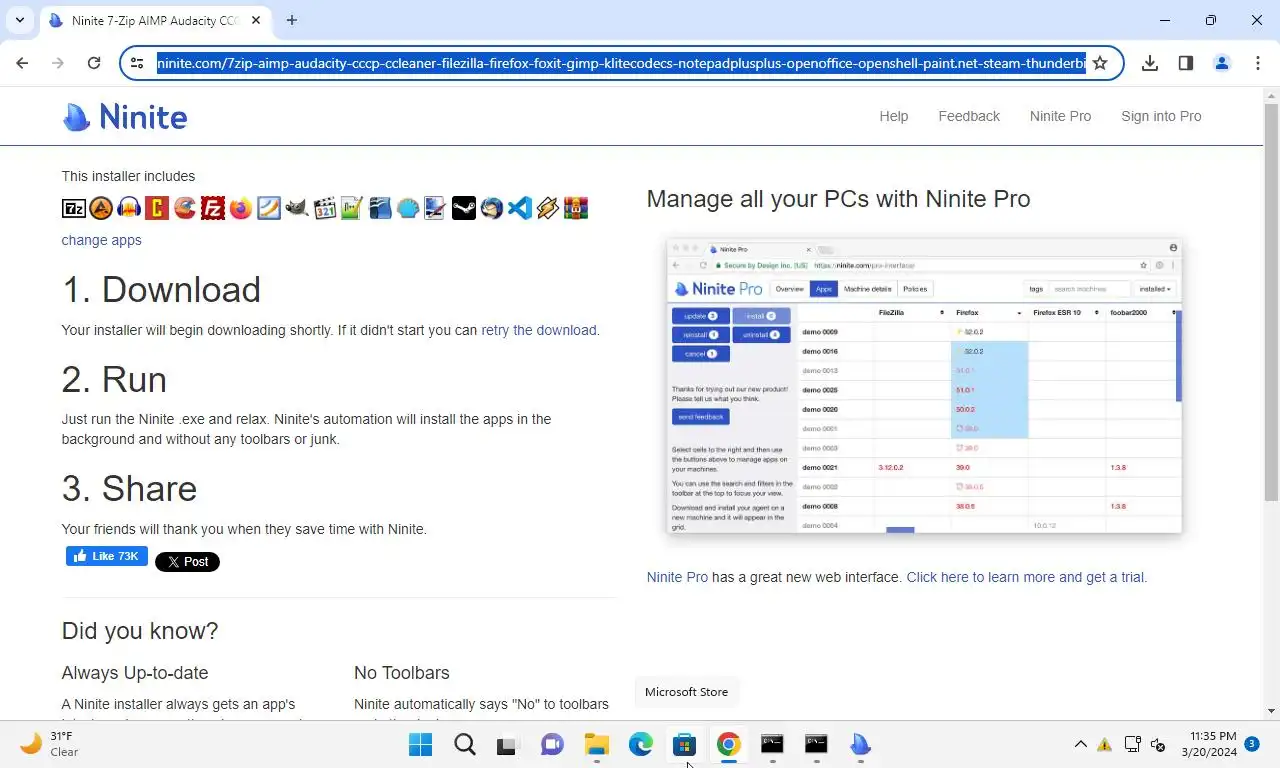Image resolution: width=1280 pixels, height=768 pixels.
Task: Reload the page
Action: 94,63
